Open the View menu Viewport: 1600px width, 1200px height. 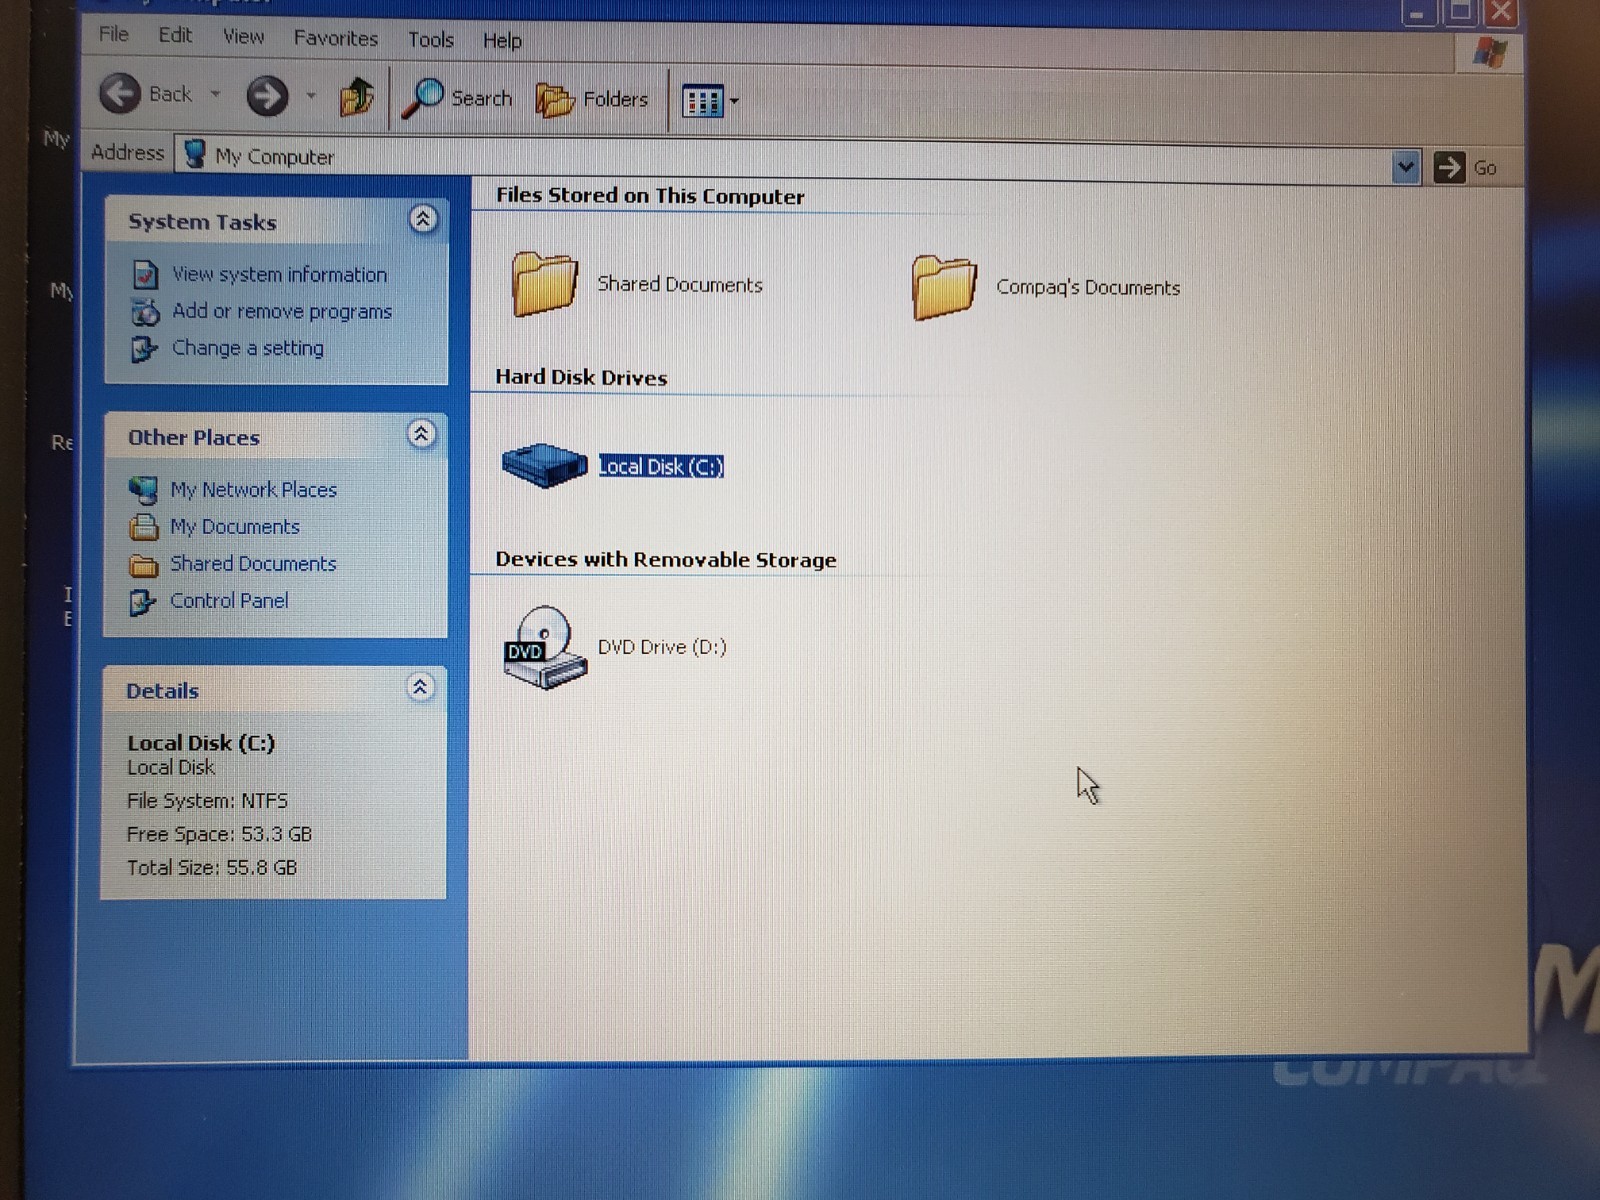tap(243, 37)
